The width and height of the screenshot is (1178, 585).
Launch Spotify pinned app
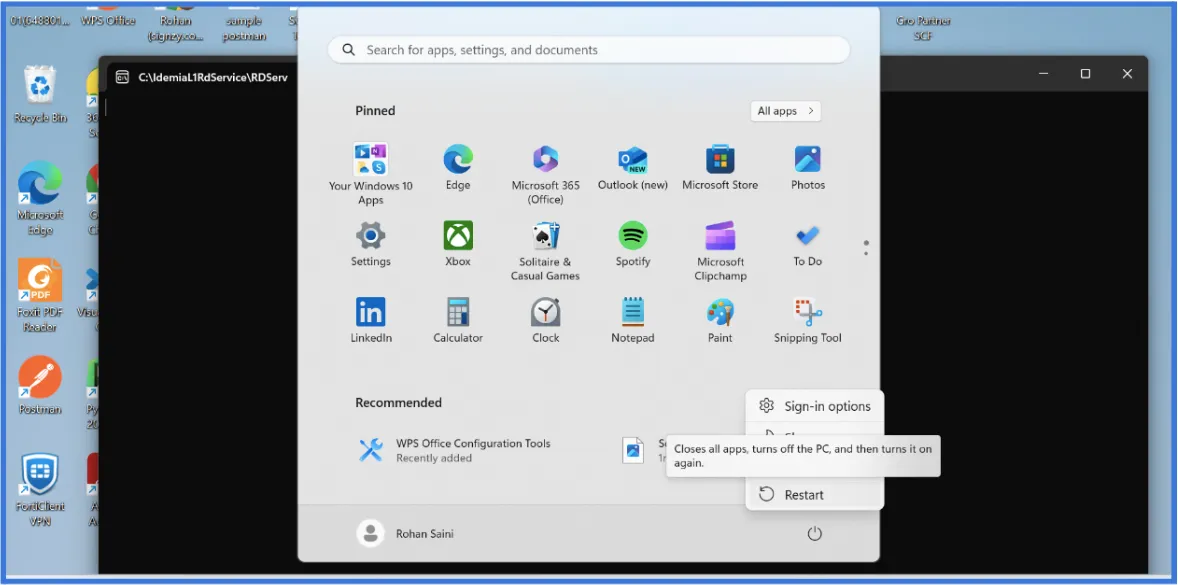pyautogui.click(x=633, y=244)
